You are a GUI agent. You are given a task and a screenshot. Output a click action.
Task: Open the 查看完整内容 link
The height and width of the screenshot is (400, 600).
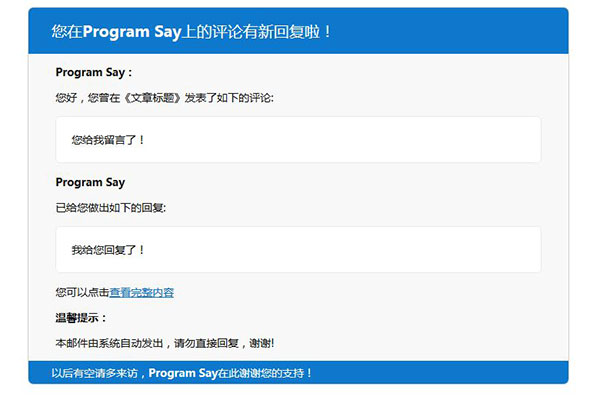click(142, 292)
